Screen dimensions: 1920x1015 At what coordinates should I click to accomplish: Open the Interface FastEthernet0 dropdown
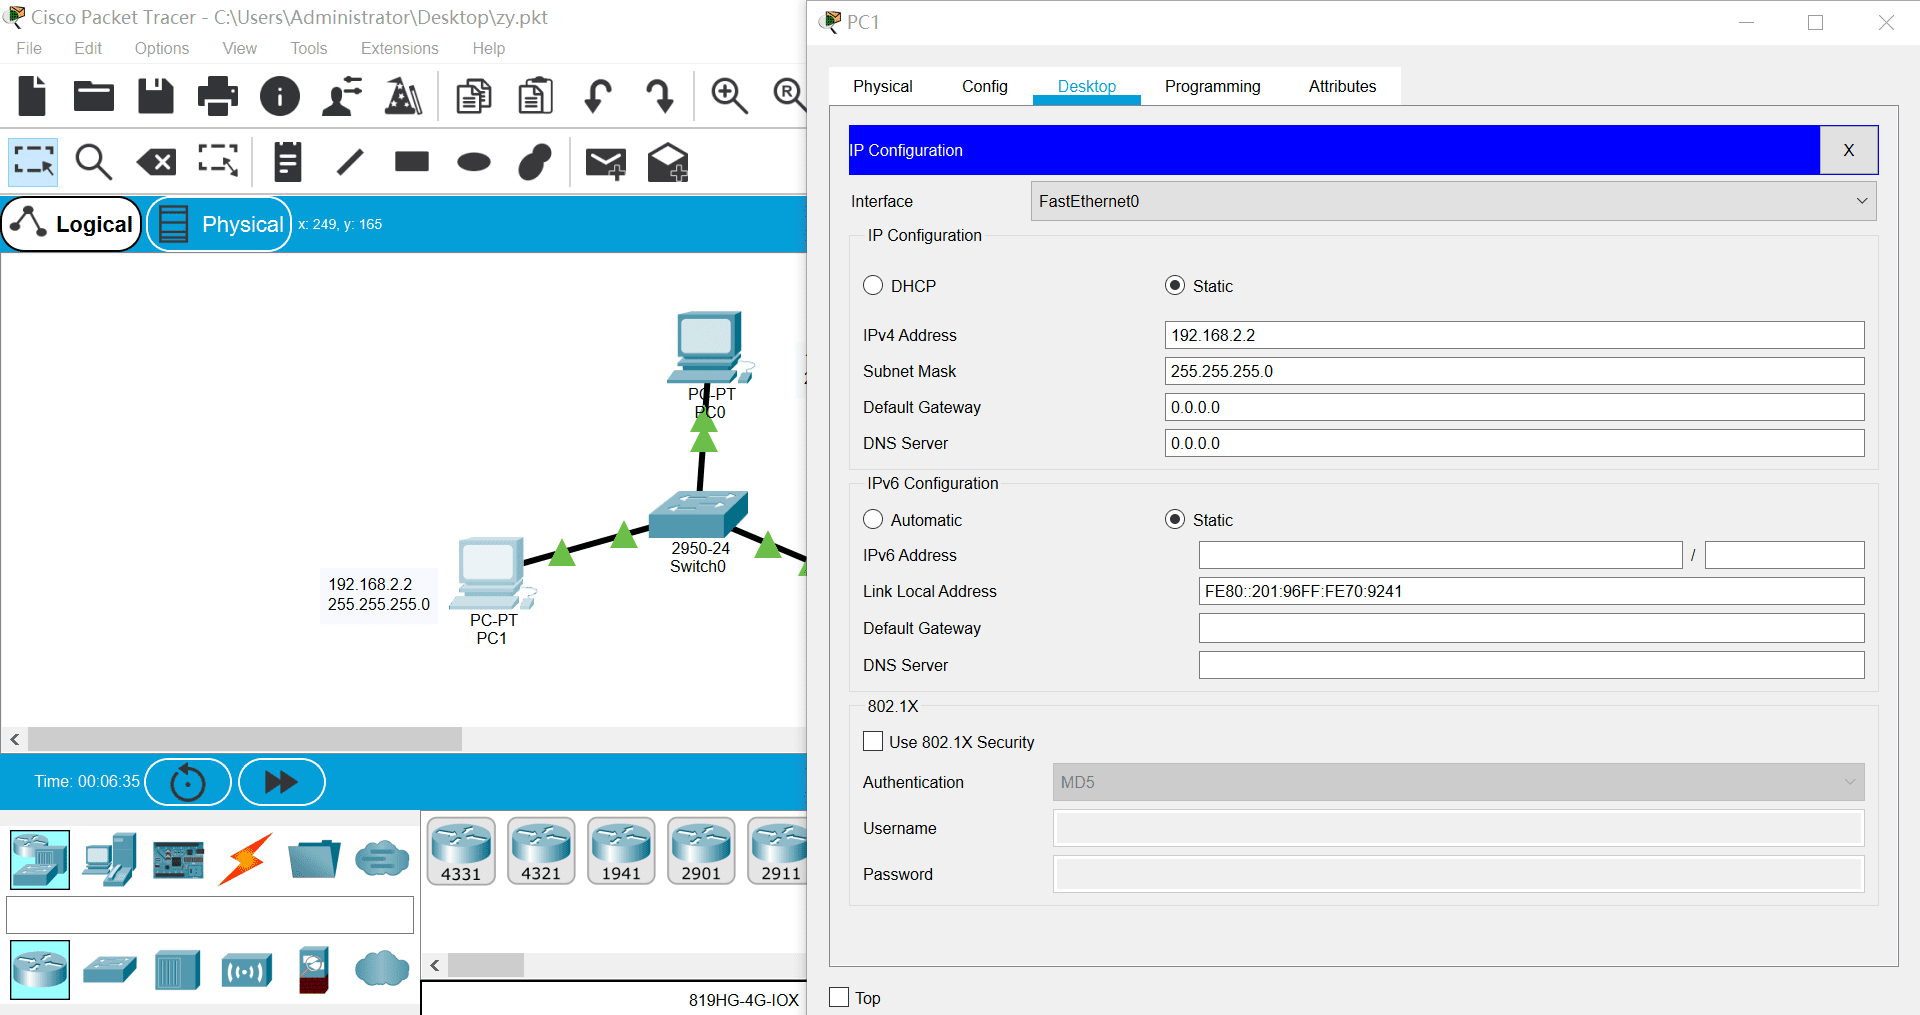(1453, 201)
